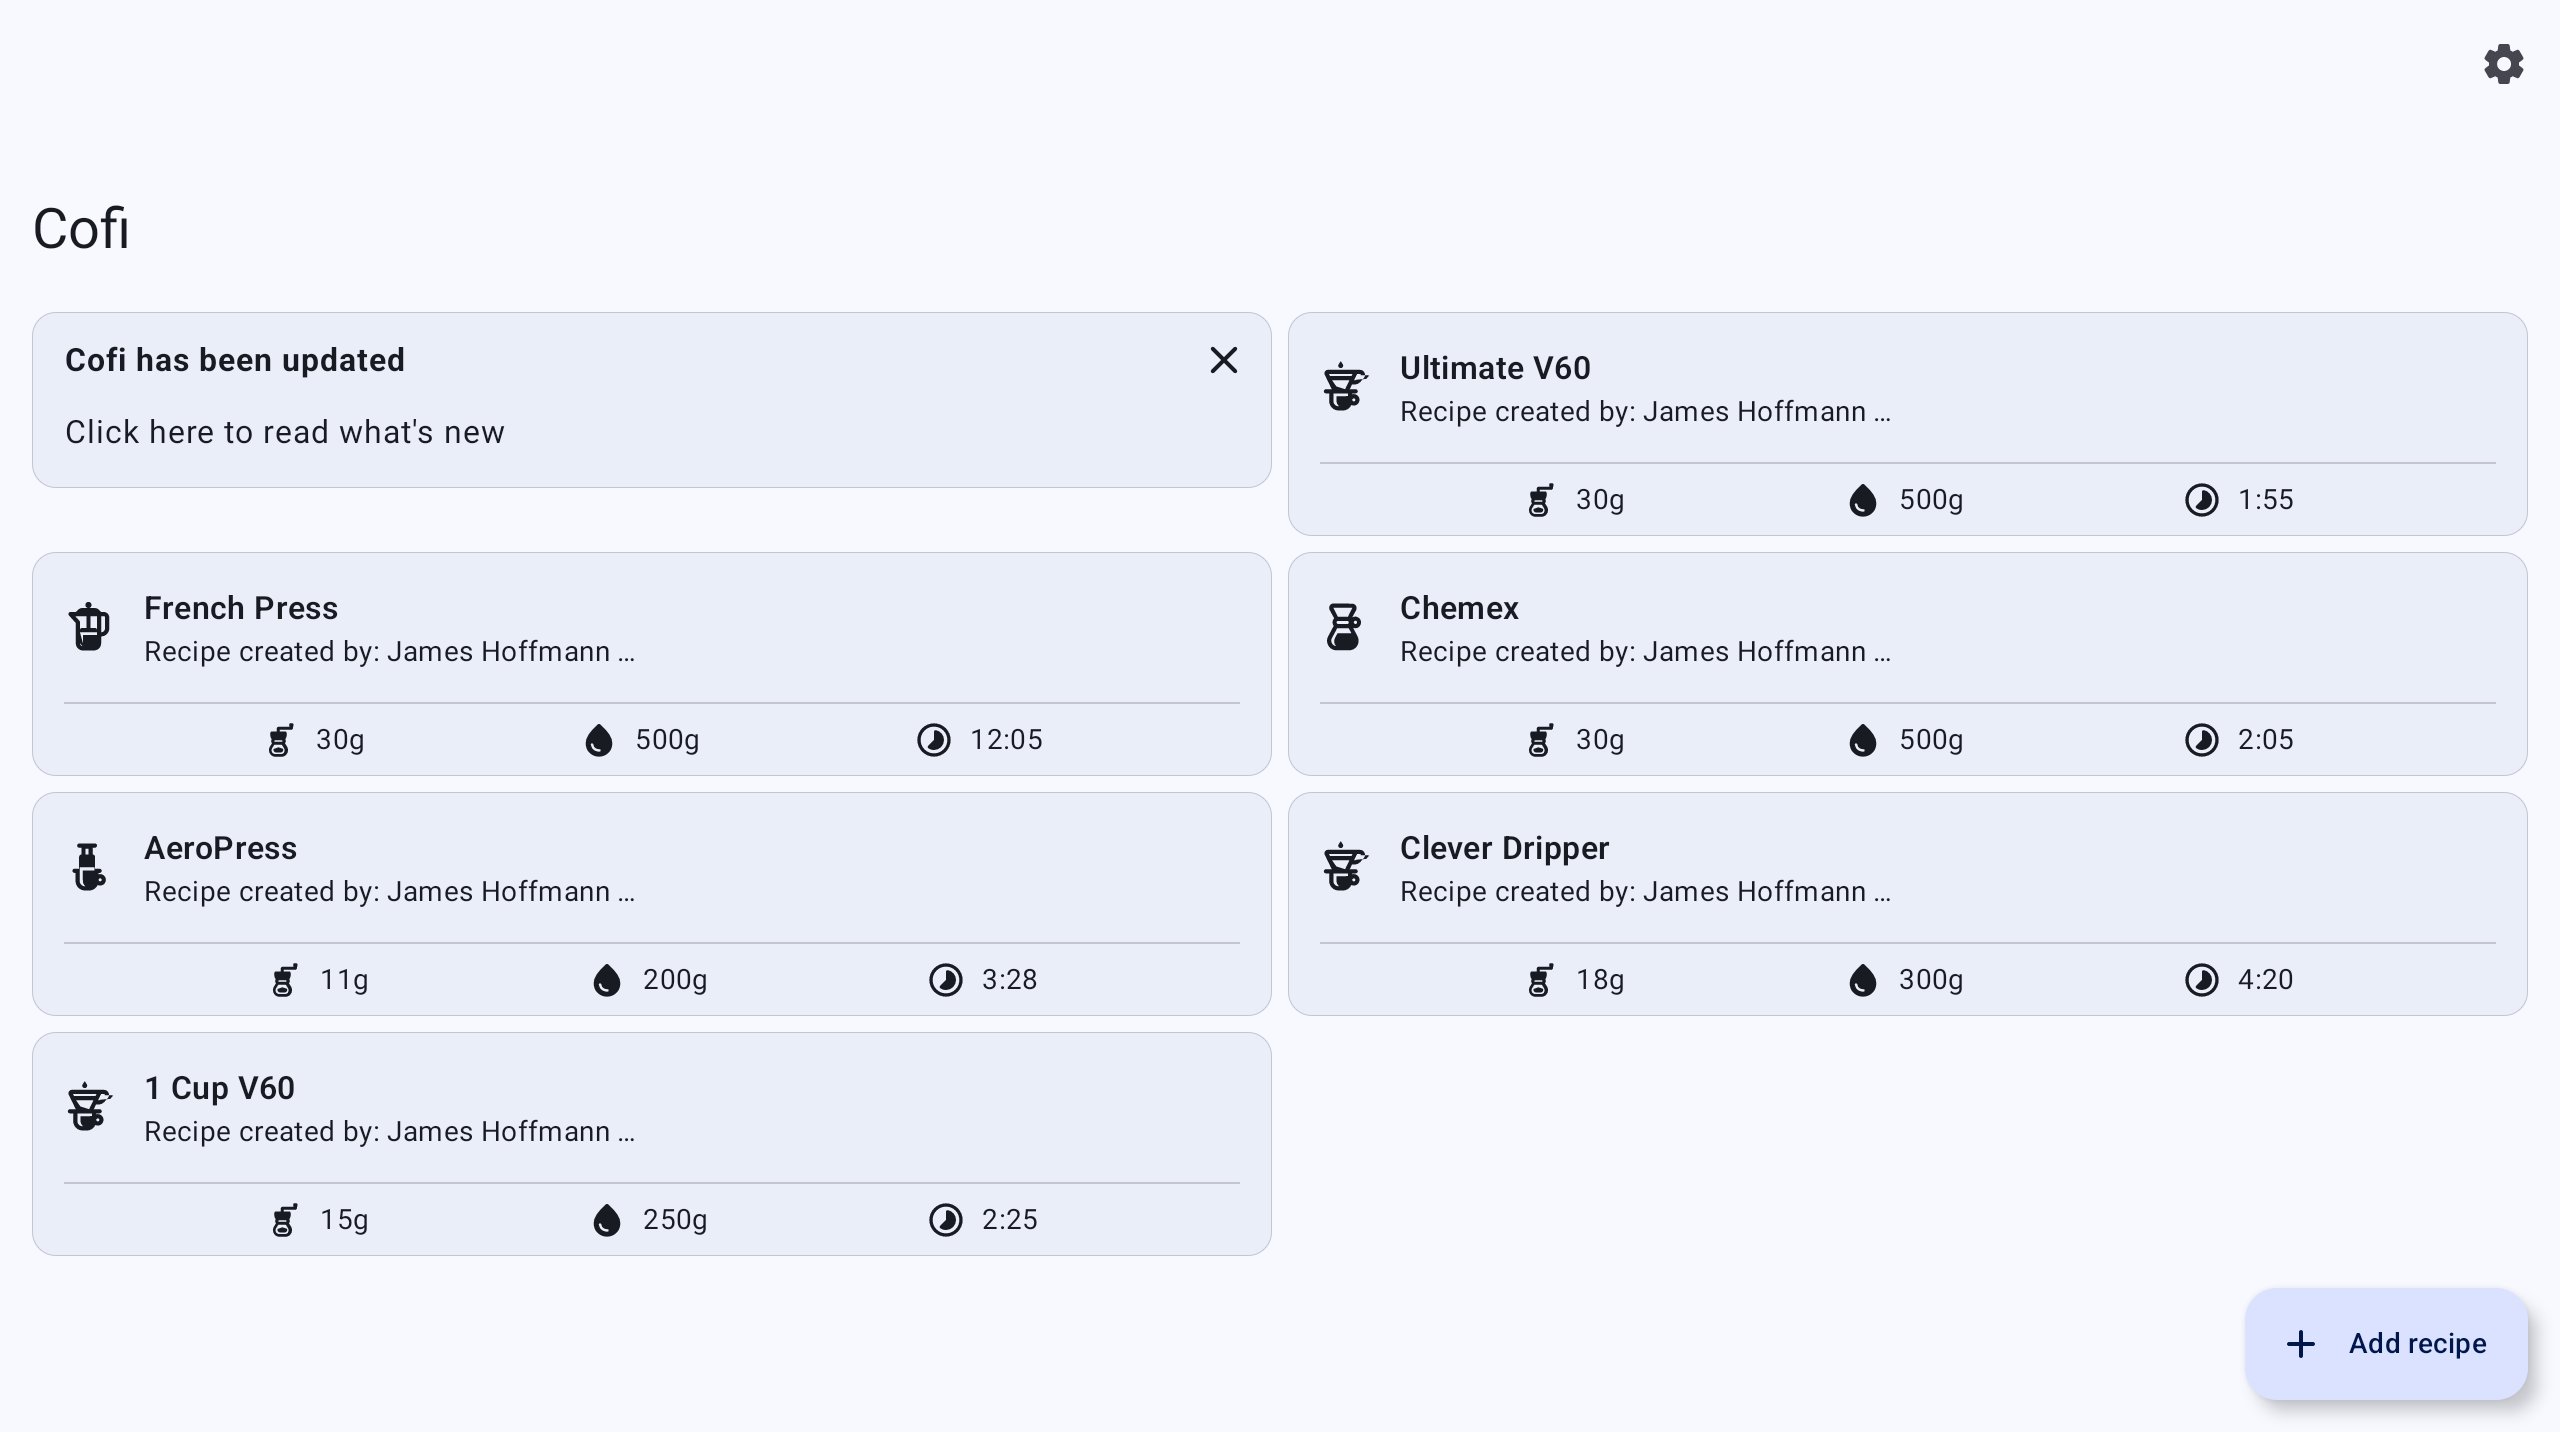Click the French Press brewer icon

click(89, 627)
